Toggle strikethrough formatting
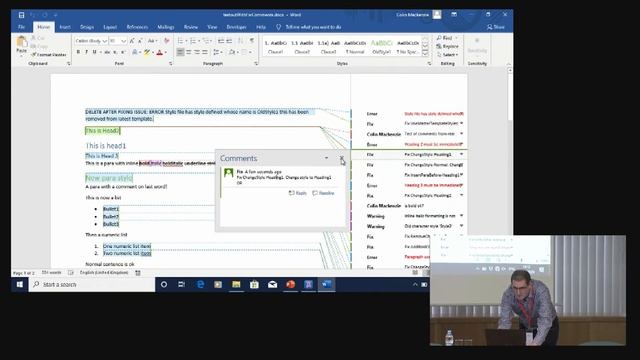The height and width of the screenshot is (360, 640). [x=107, y=52]
